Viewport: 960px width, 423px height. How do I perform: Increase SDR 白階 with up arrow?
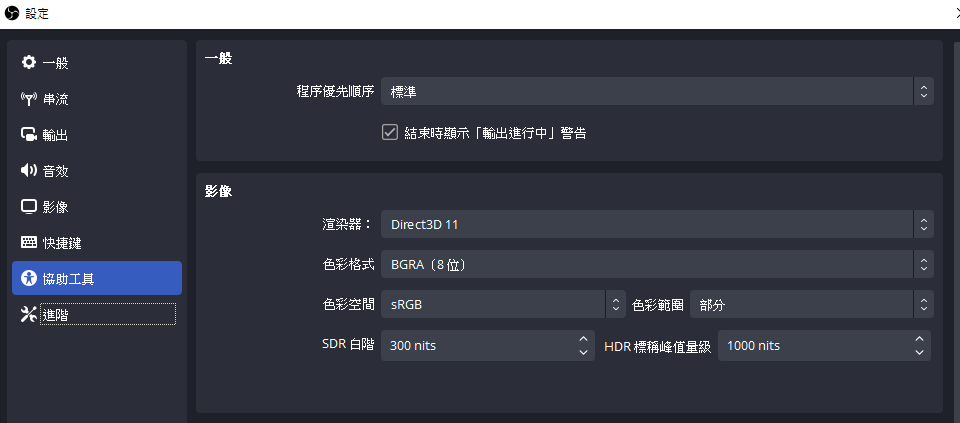(583, 339)
